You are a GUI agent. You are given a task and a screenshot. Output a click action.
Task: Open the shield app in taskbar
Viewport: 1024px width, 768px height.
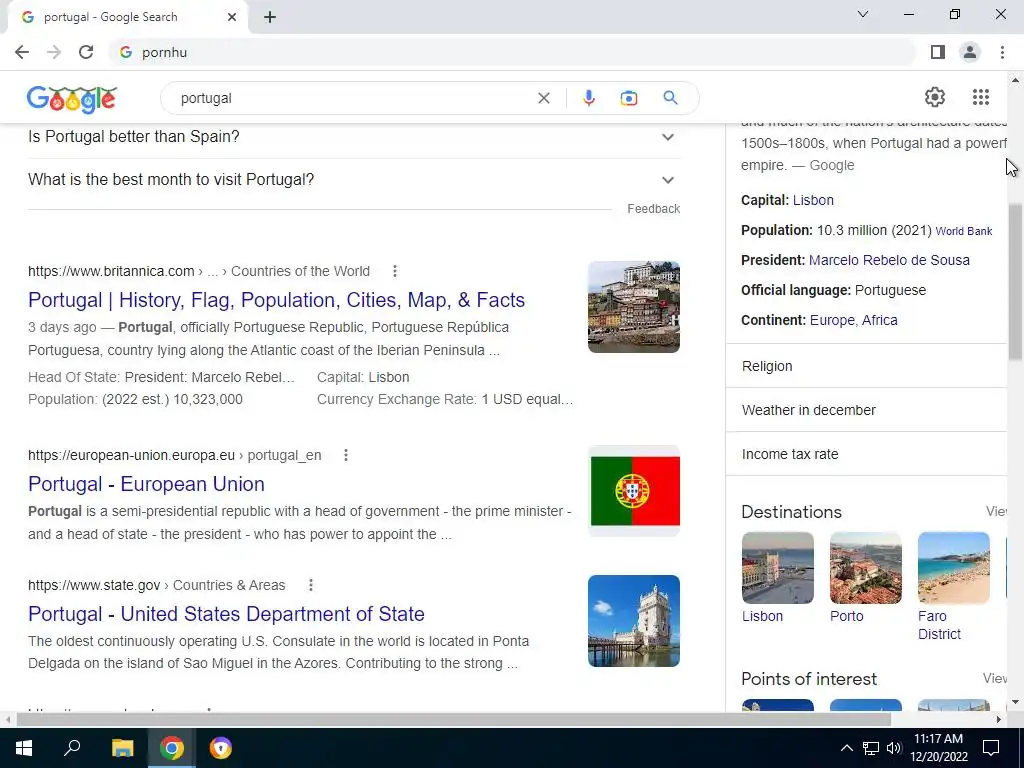pos(221,748)
